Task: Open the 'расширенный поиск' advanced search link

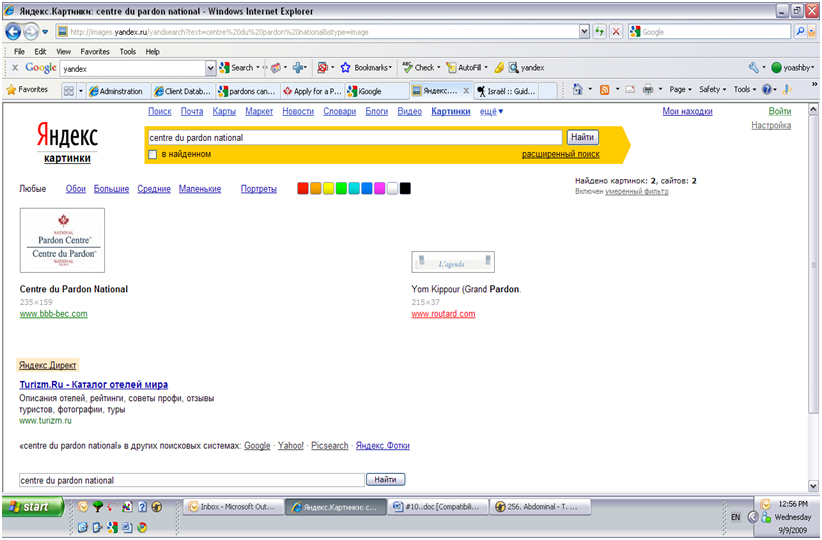Action: point(560,154)
